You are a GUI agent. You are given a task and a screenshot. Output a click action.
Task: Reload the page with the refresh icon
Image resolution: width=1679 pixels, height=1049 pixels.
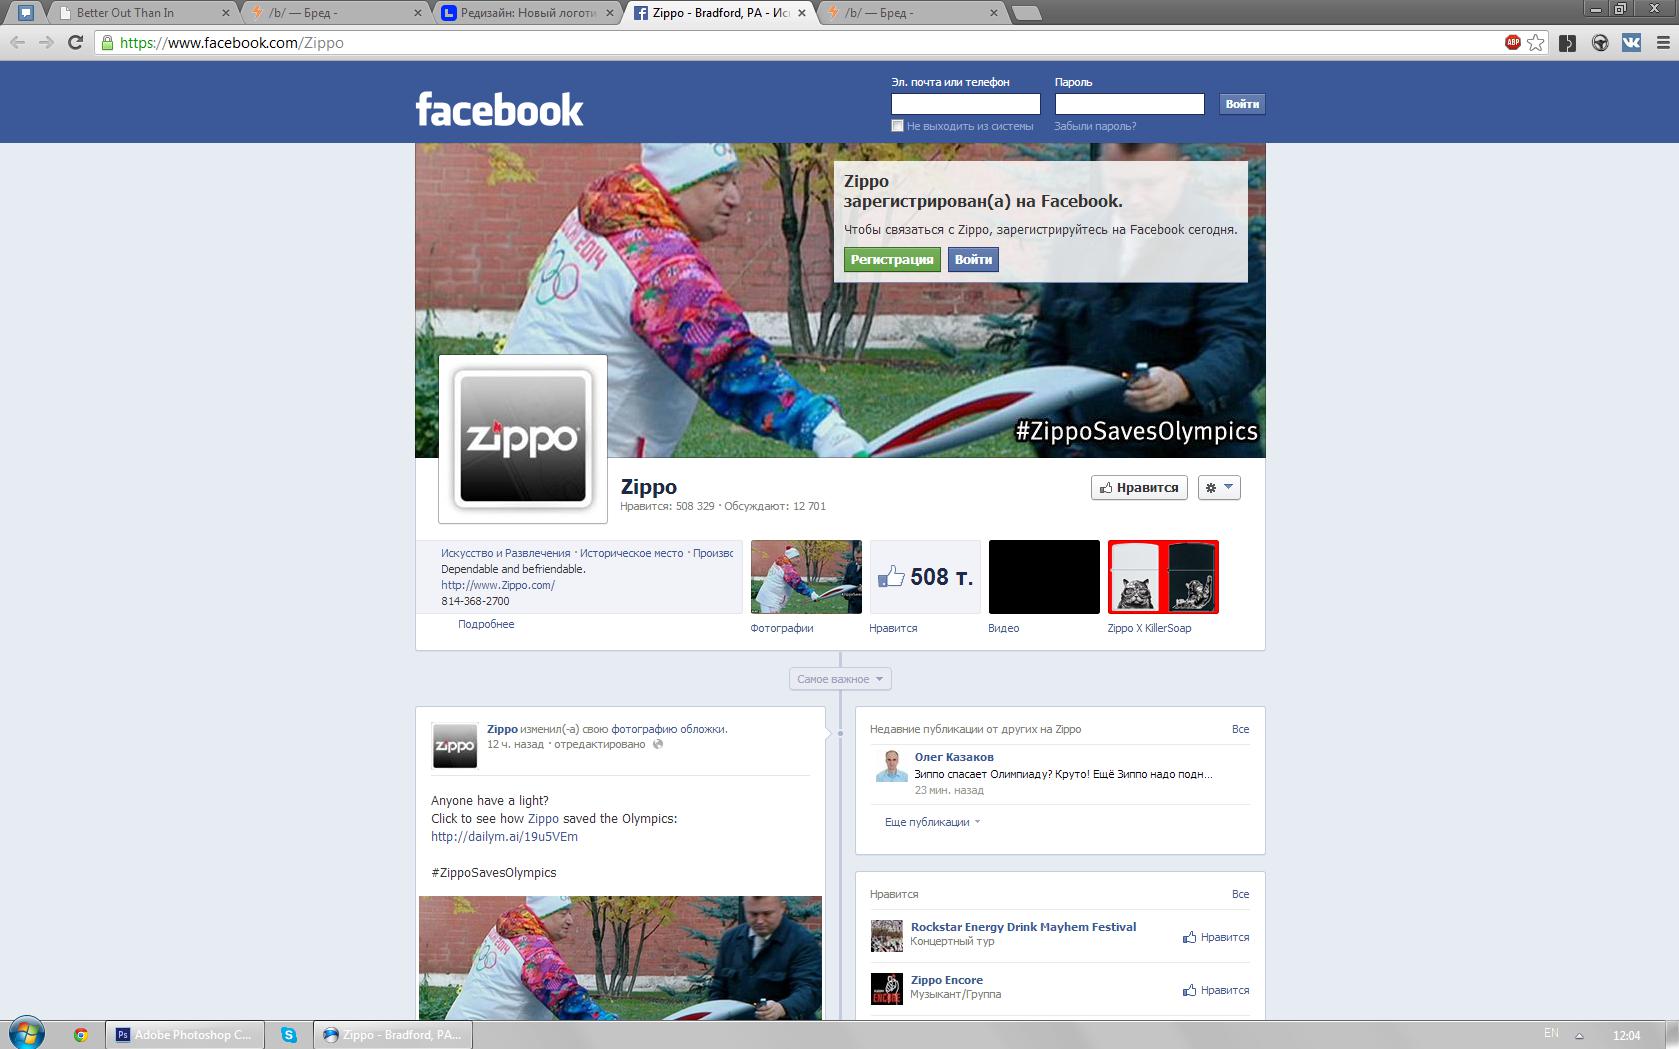pos(75,42)
